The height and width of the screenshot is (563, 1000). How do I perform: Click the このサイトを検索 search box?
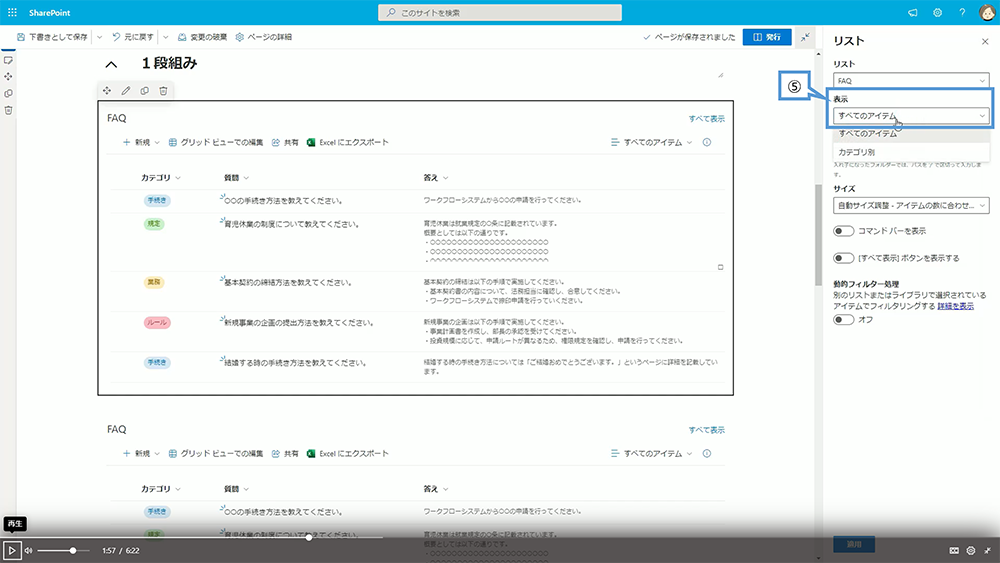[499, 13]
